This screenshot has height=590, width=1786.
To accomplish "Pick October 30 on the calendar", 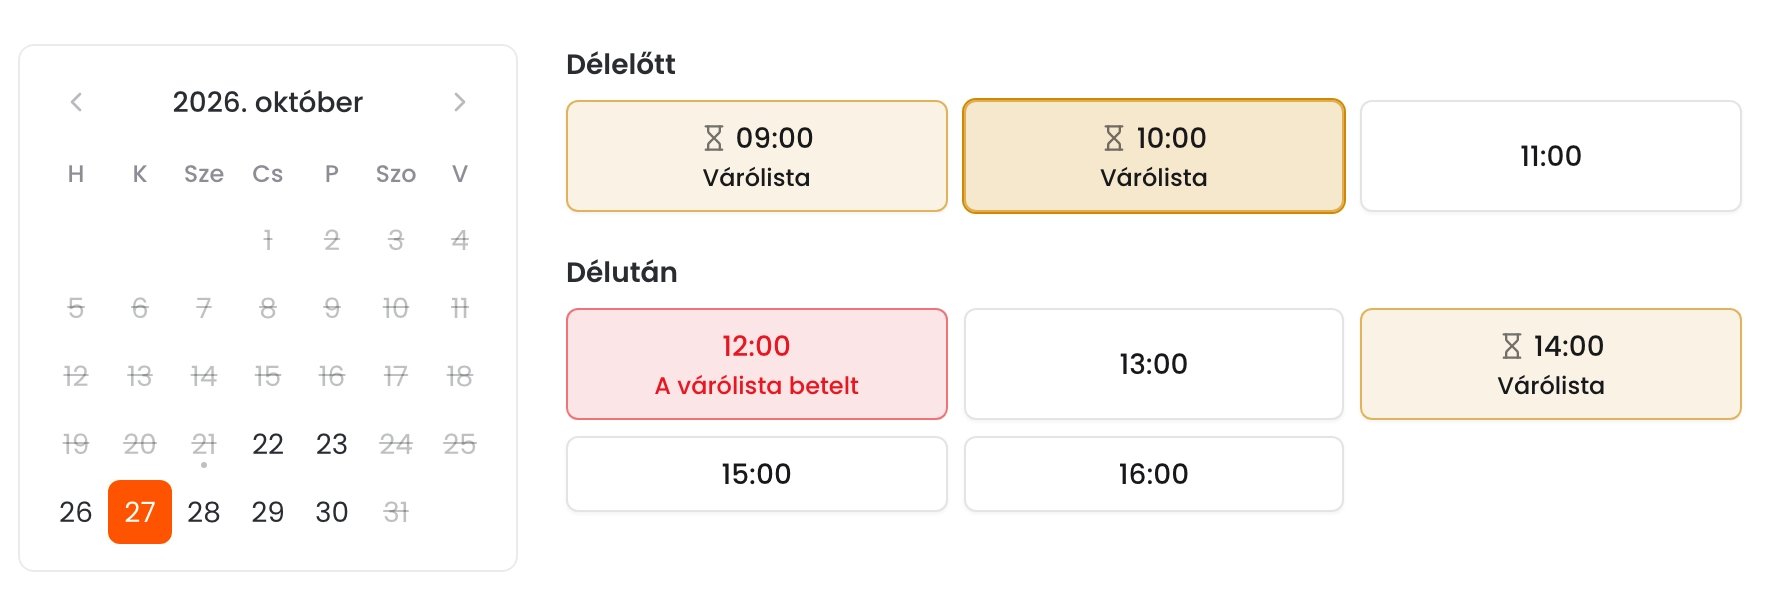I will coord(332,512).
